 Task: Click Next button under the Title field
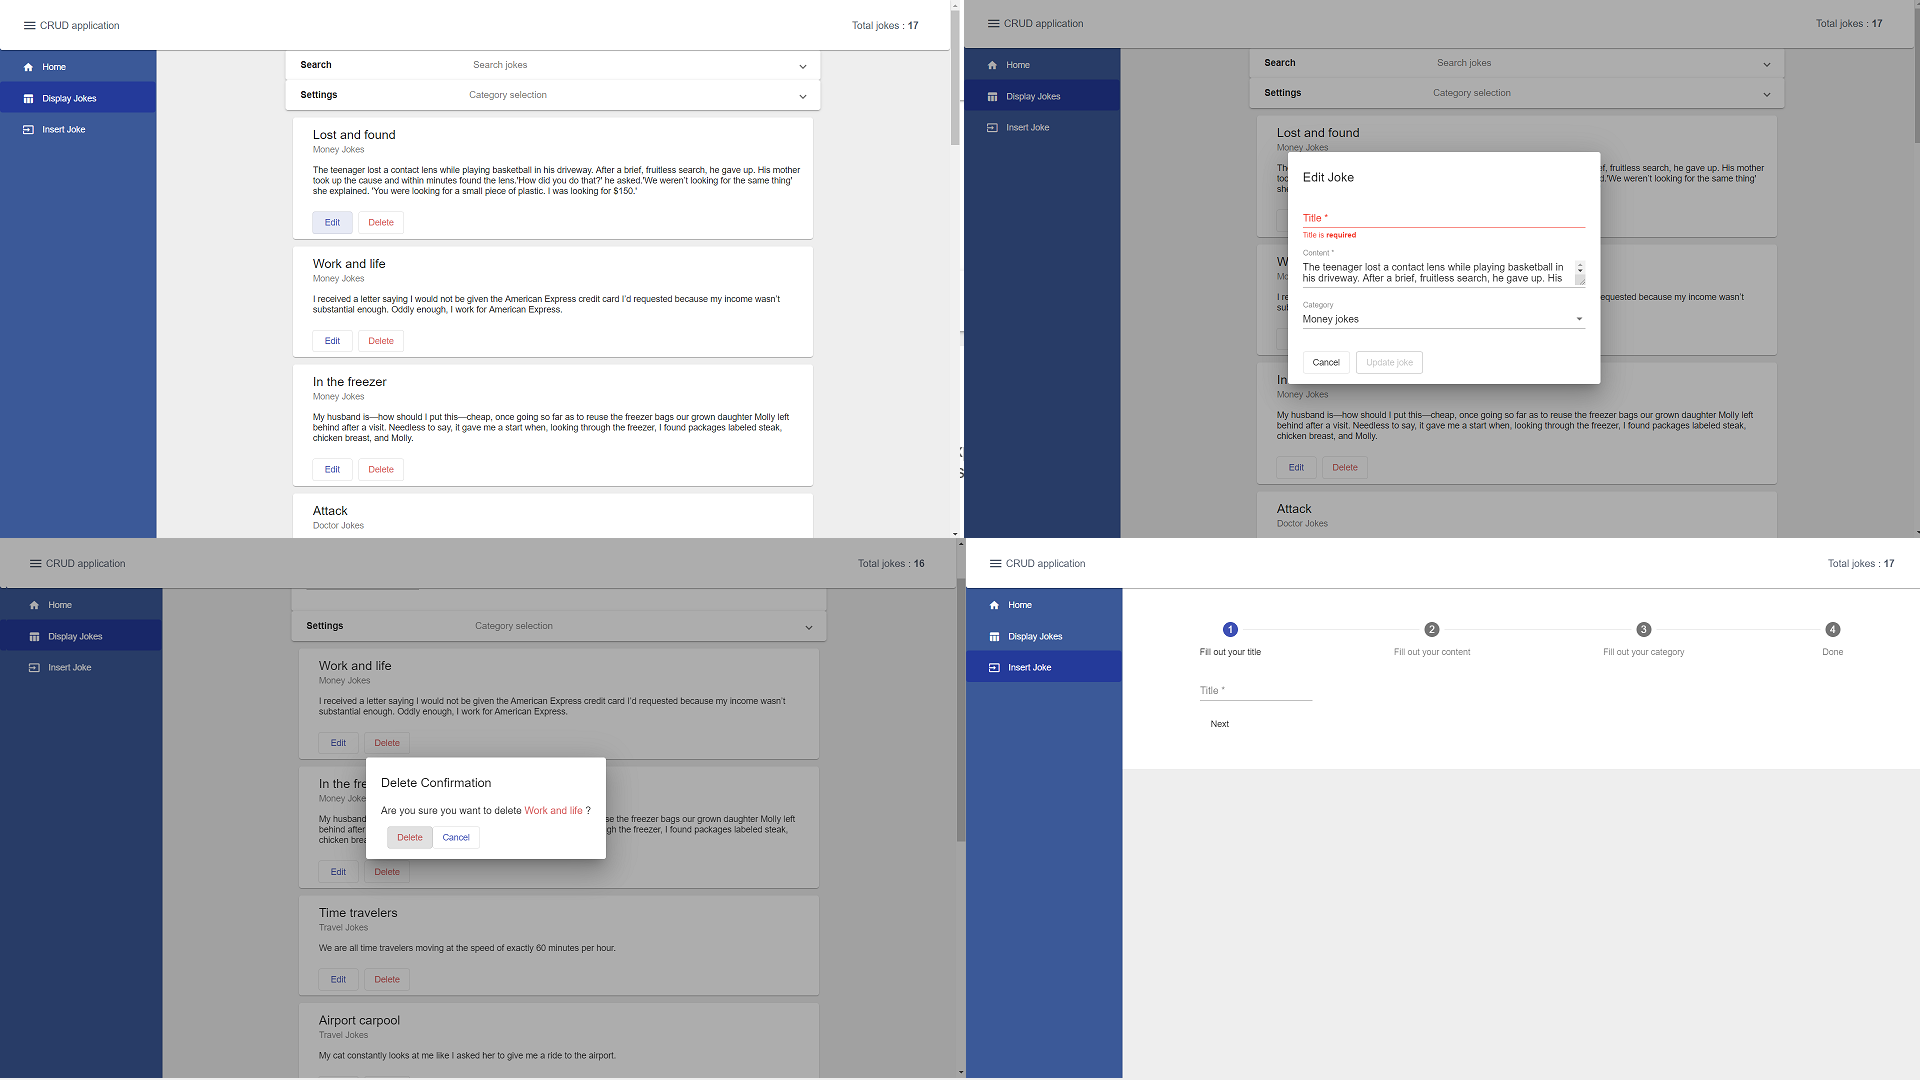(1219, 724)
